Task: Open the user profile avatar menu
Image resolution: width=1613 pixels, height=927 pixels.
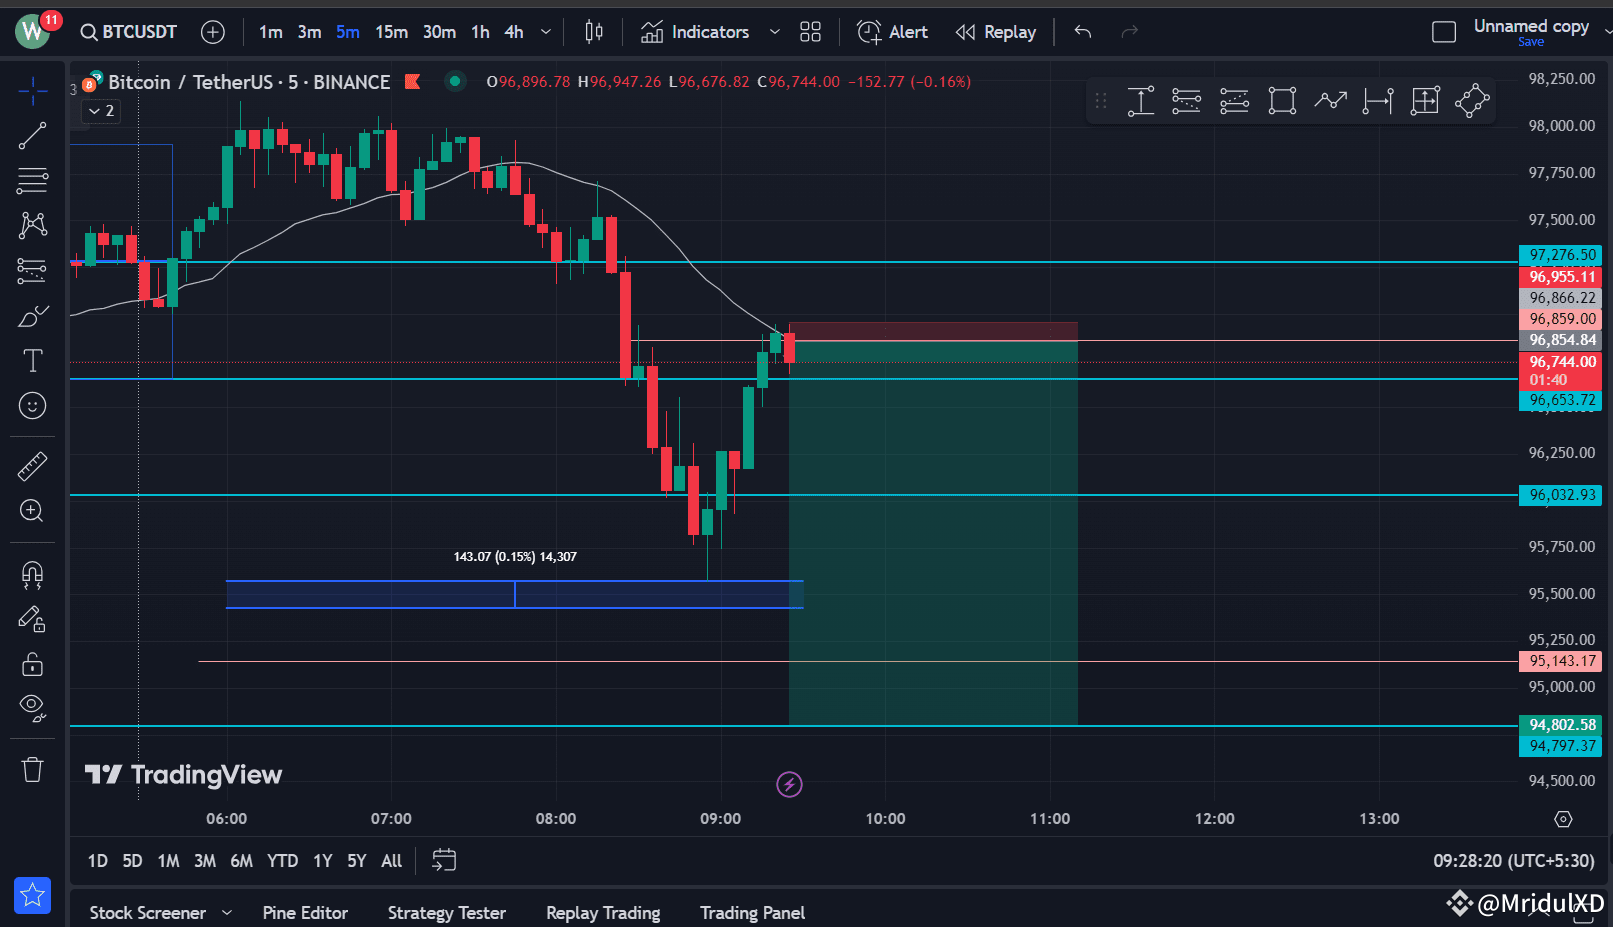Action: 33,32
